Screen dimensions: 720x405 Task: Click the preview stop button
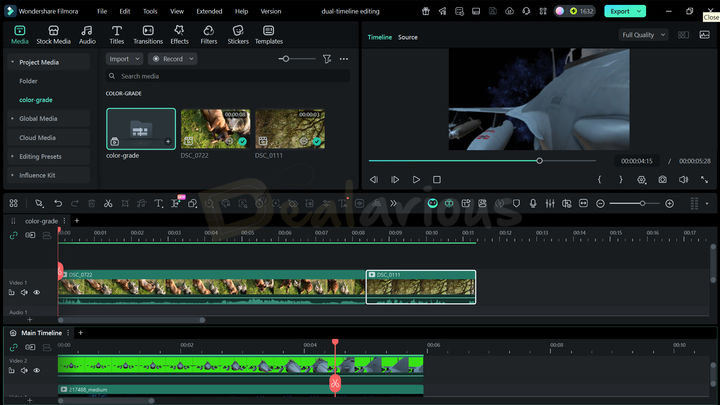click(437, 180)
